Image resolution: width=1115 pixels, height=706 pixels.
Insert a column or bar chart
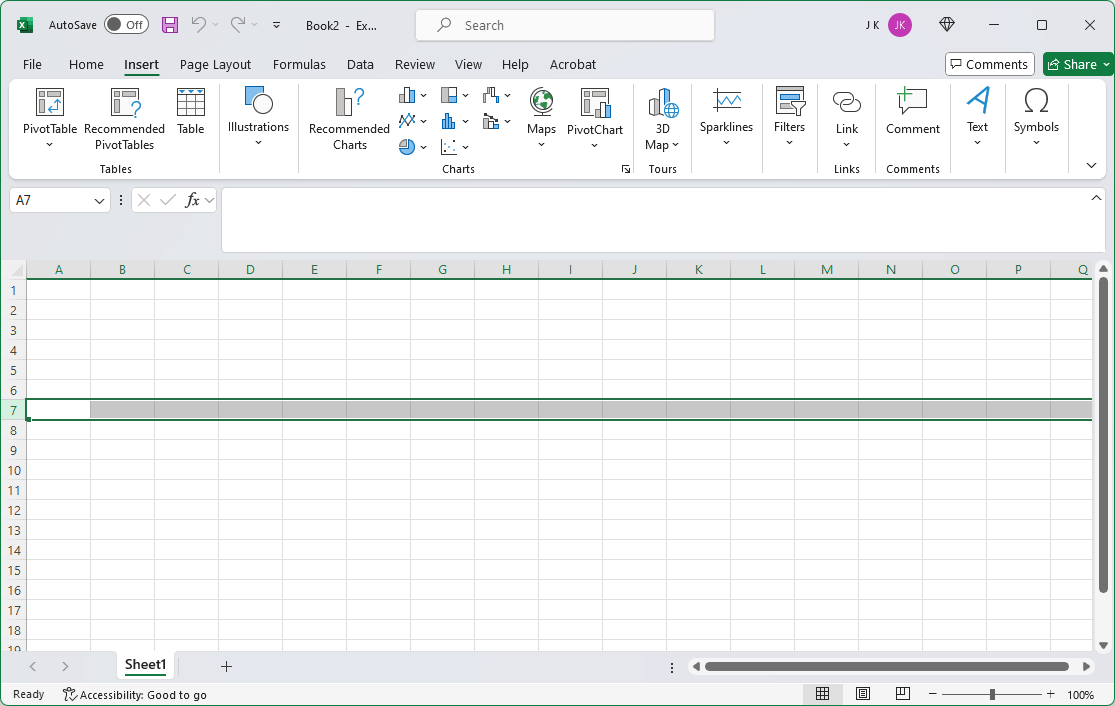click(407, 95)
